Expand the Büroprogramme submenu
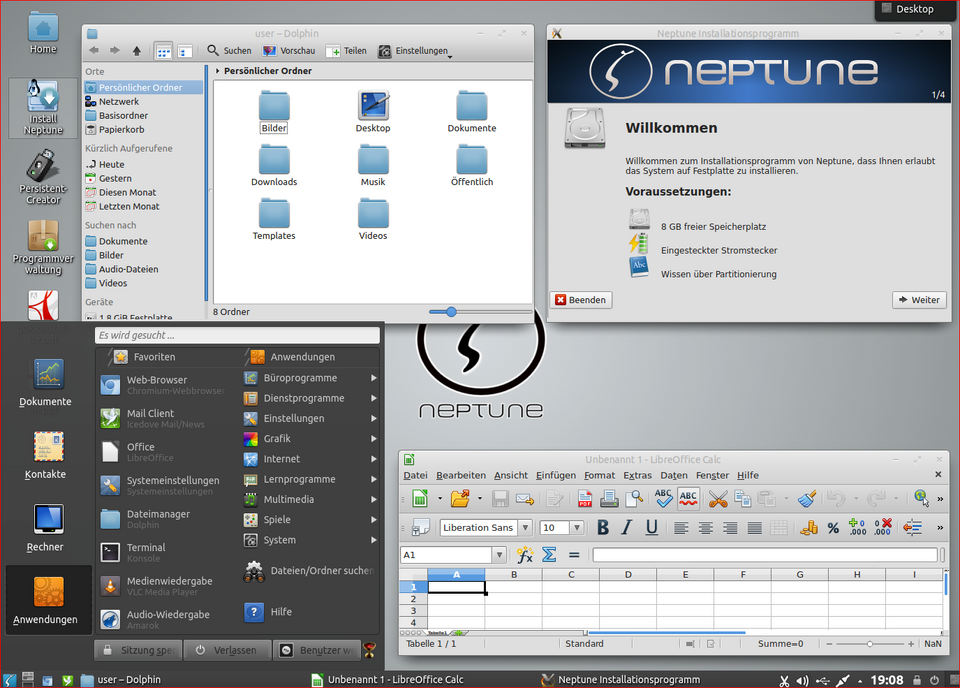960x688 pixels. coord(300,377)
